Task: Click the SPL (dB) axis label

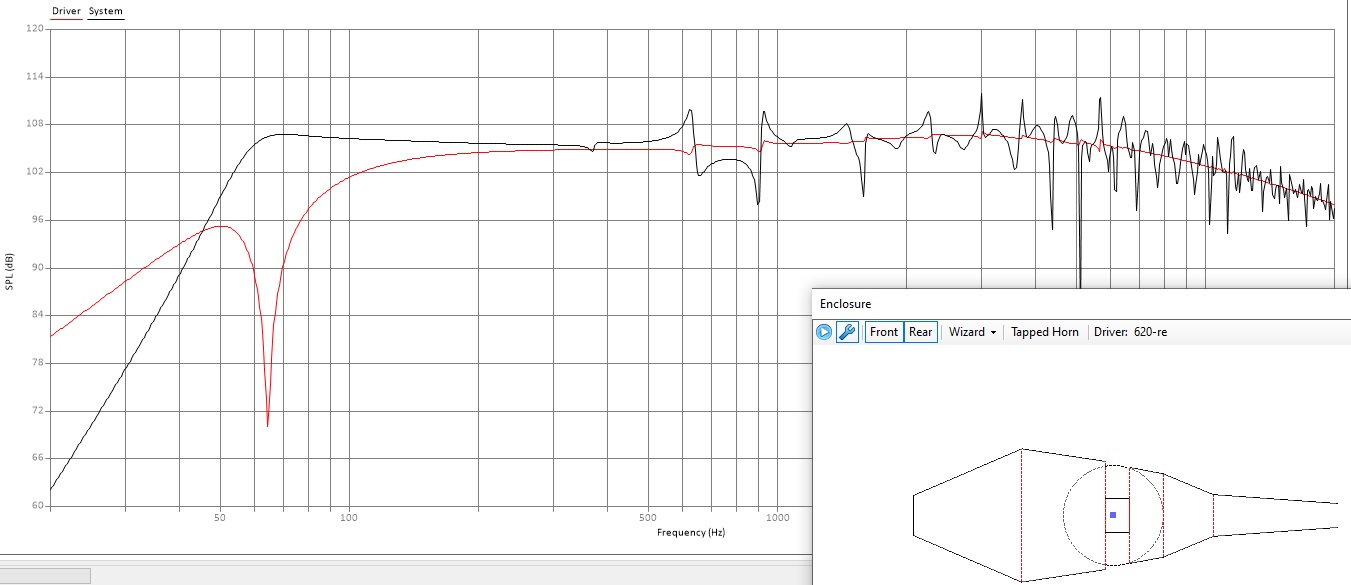Action: [10, 271]
